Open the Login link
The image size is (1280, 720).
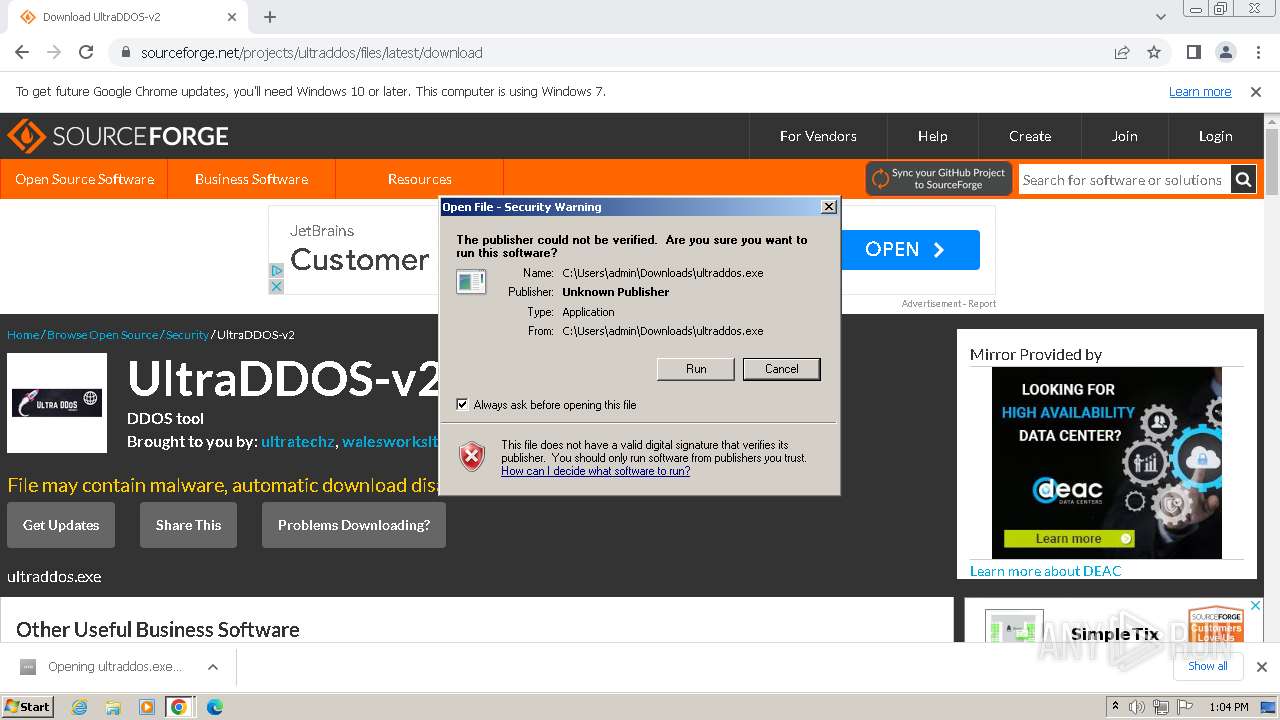click(1215, 136)
